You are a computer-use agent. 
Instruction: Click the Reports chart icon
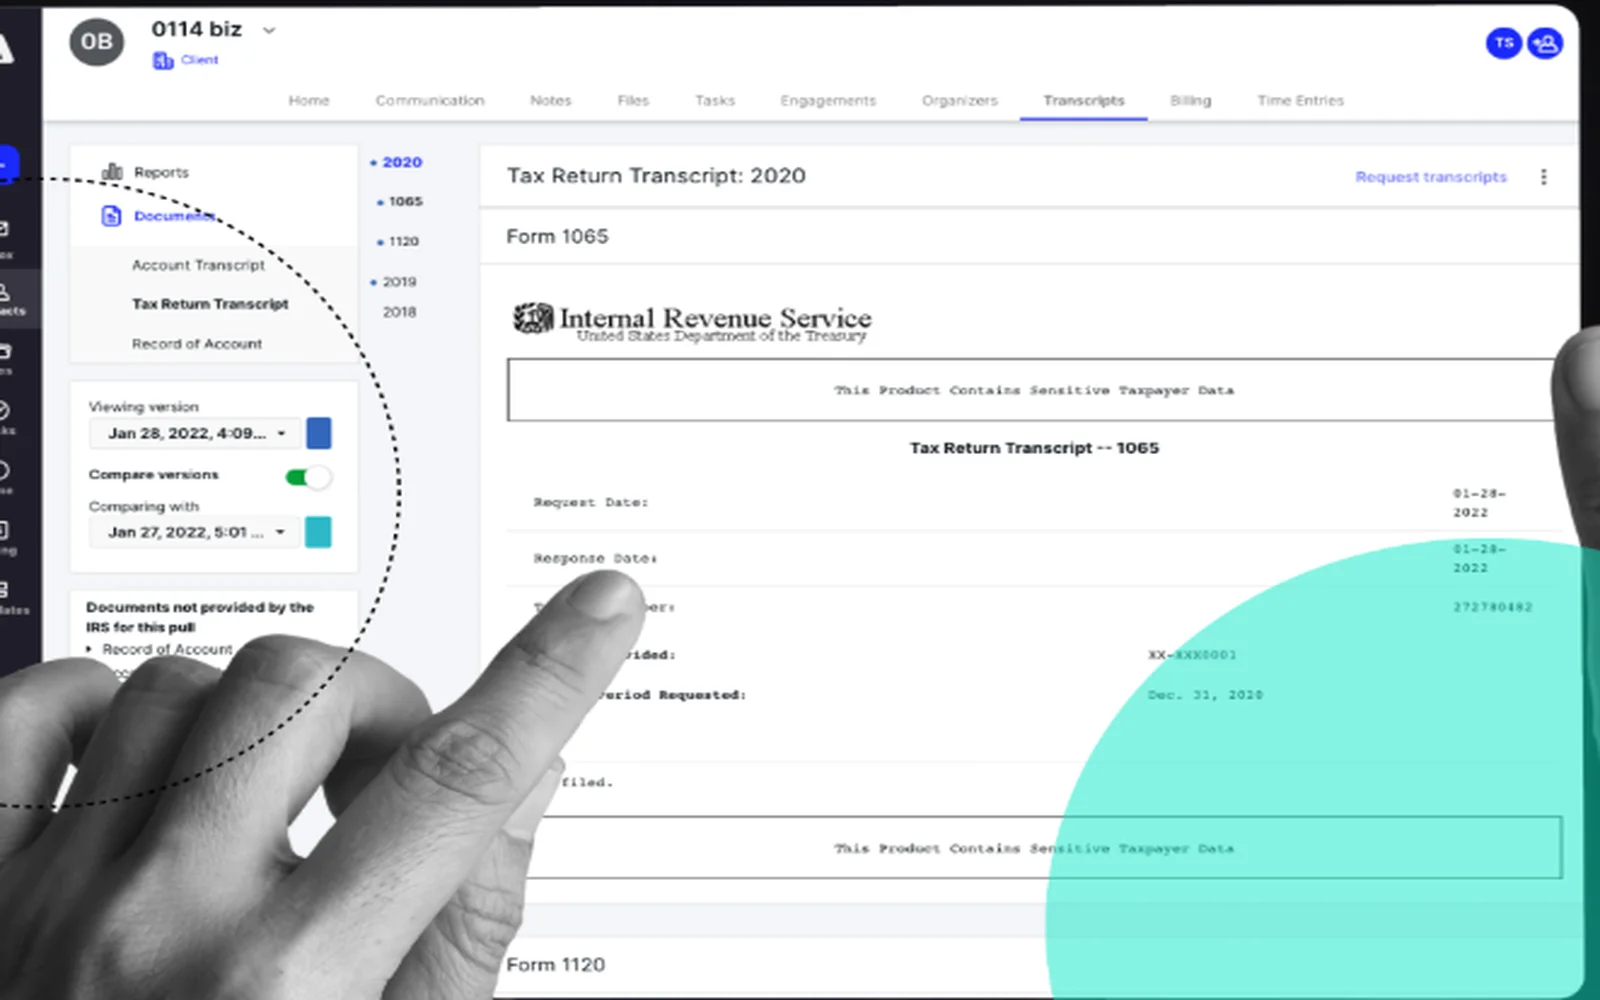click(112, 172)
